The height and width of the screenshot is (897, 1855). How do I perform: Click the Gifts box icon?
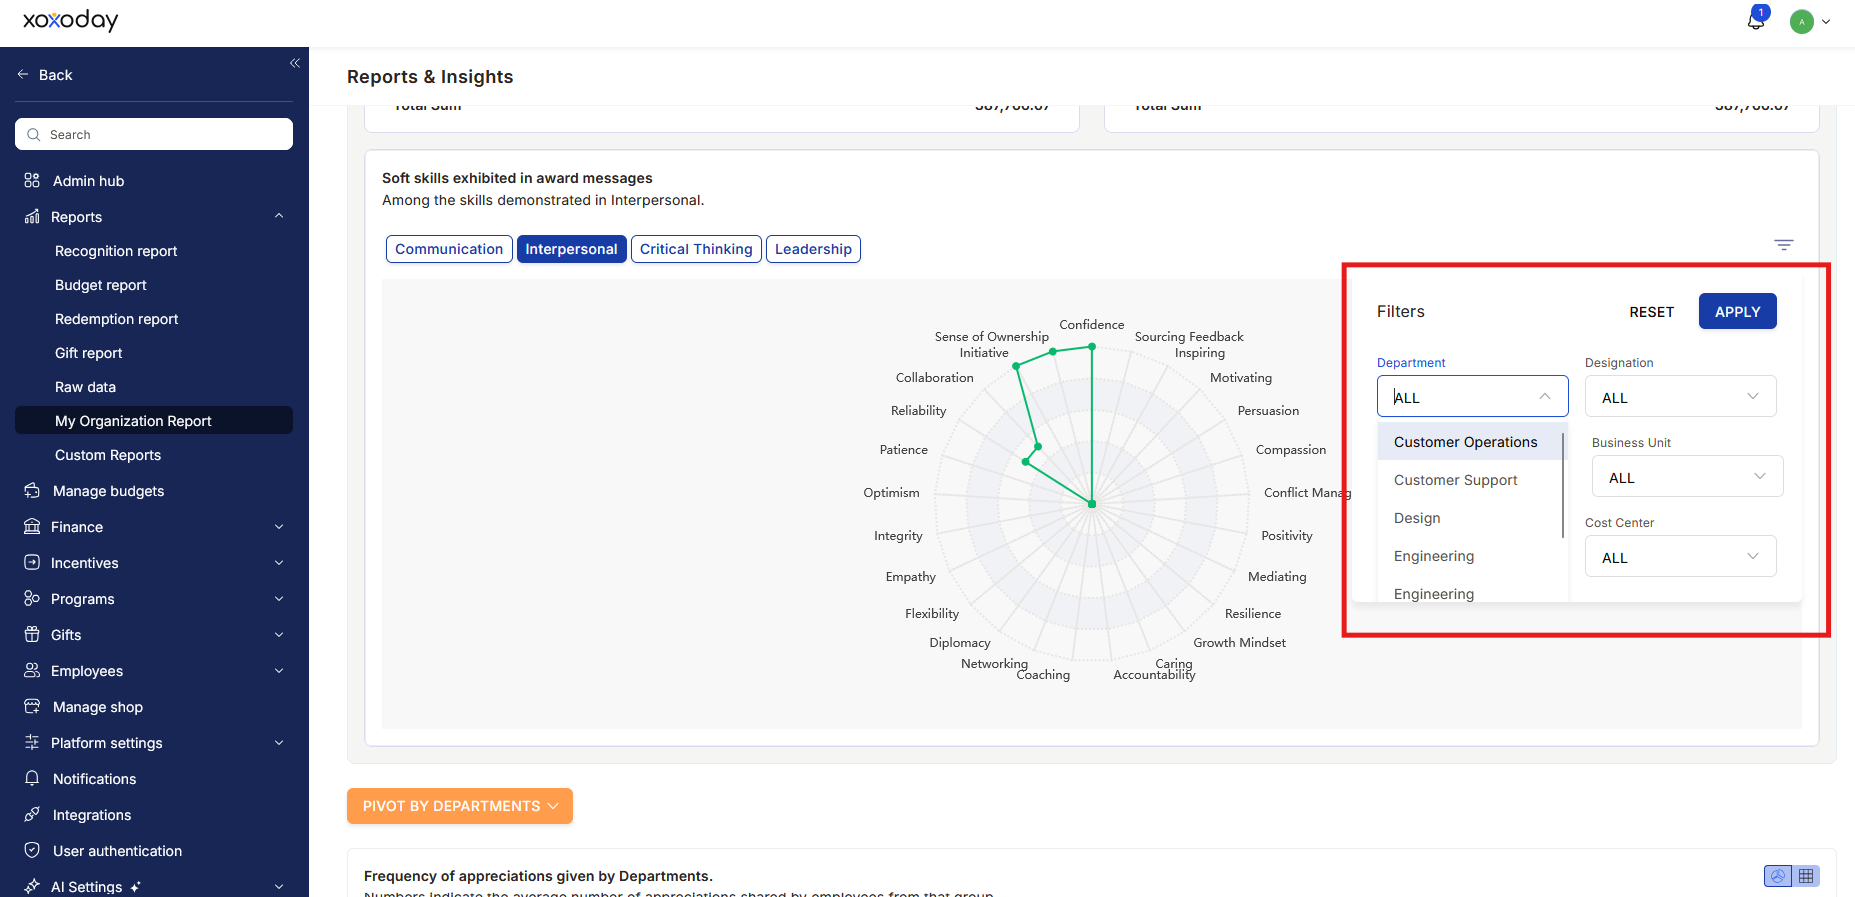point(32,635)
